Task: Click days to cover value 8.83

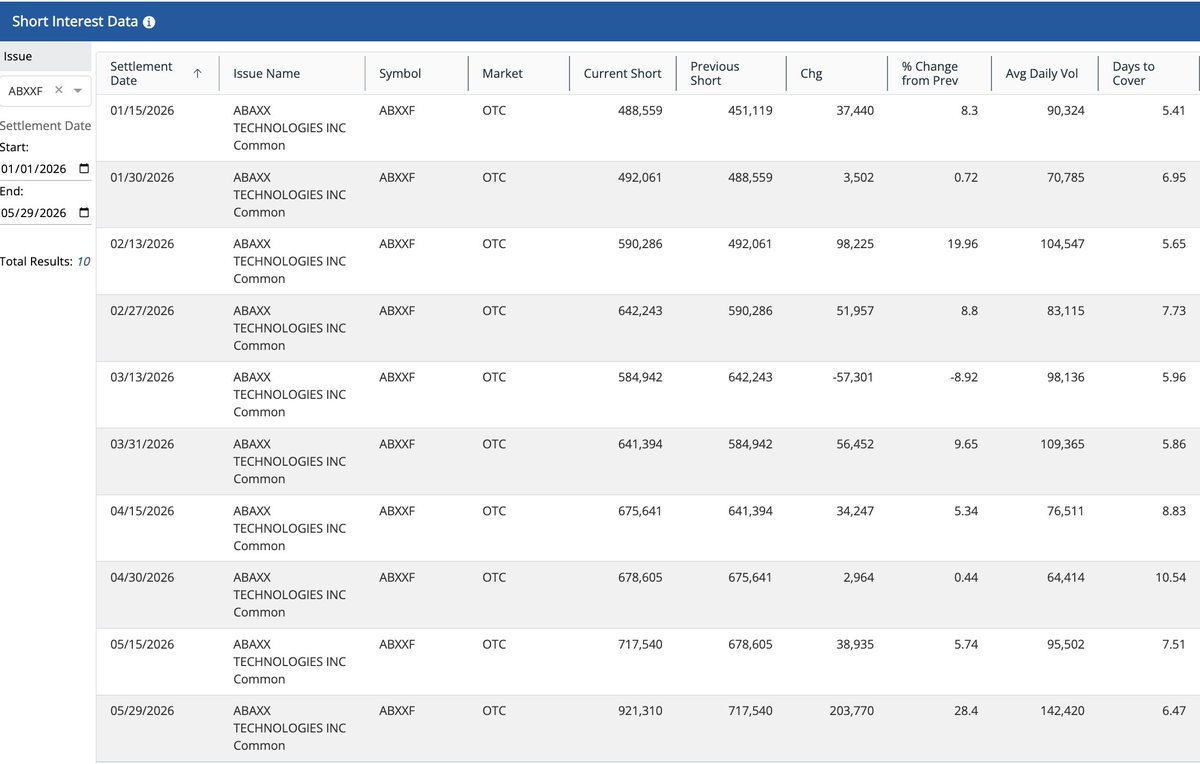Action: [x=1174, y=511]
